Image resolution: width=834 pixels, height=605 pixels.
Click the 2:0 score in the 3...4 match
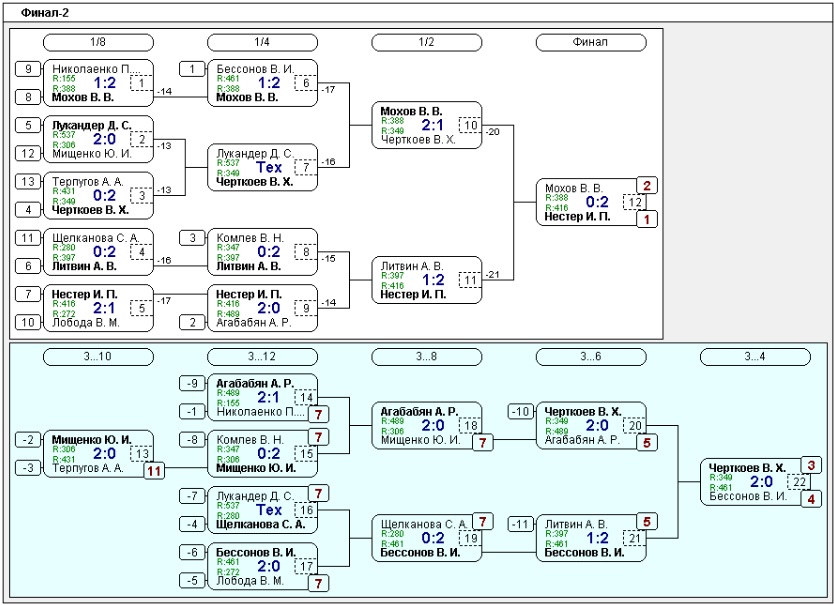(x=761, y=482)
